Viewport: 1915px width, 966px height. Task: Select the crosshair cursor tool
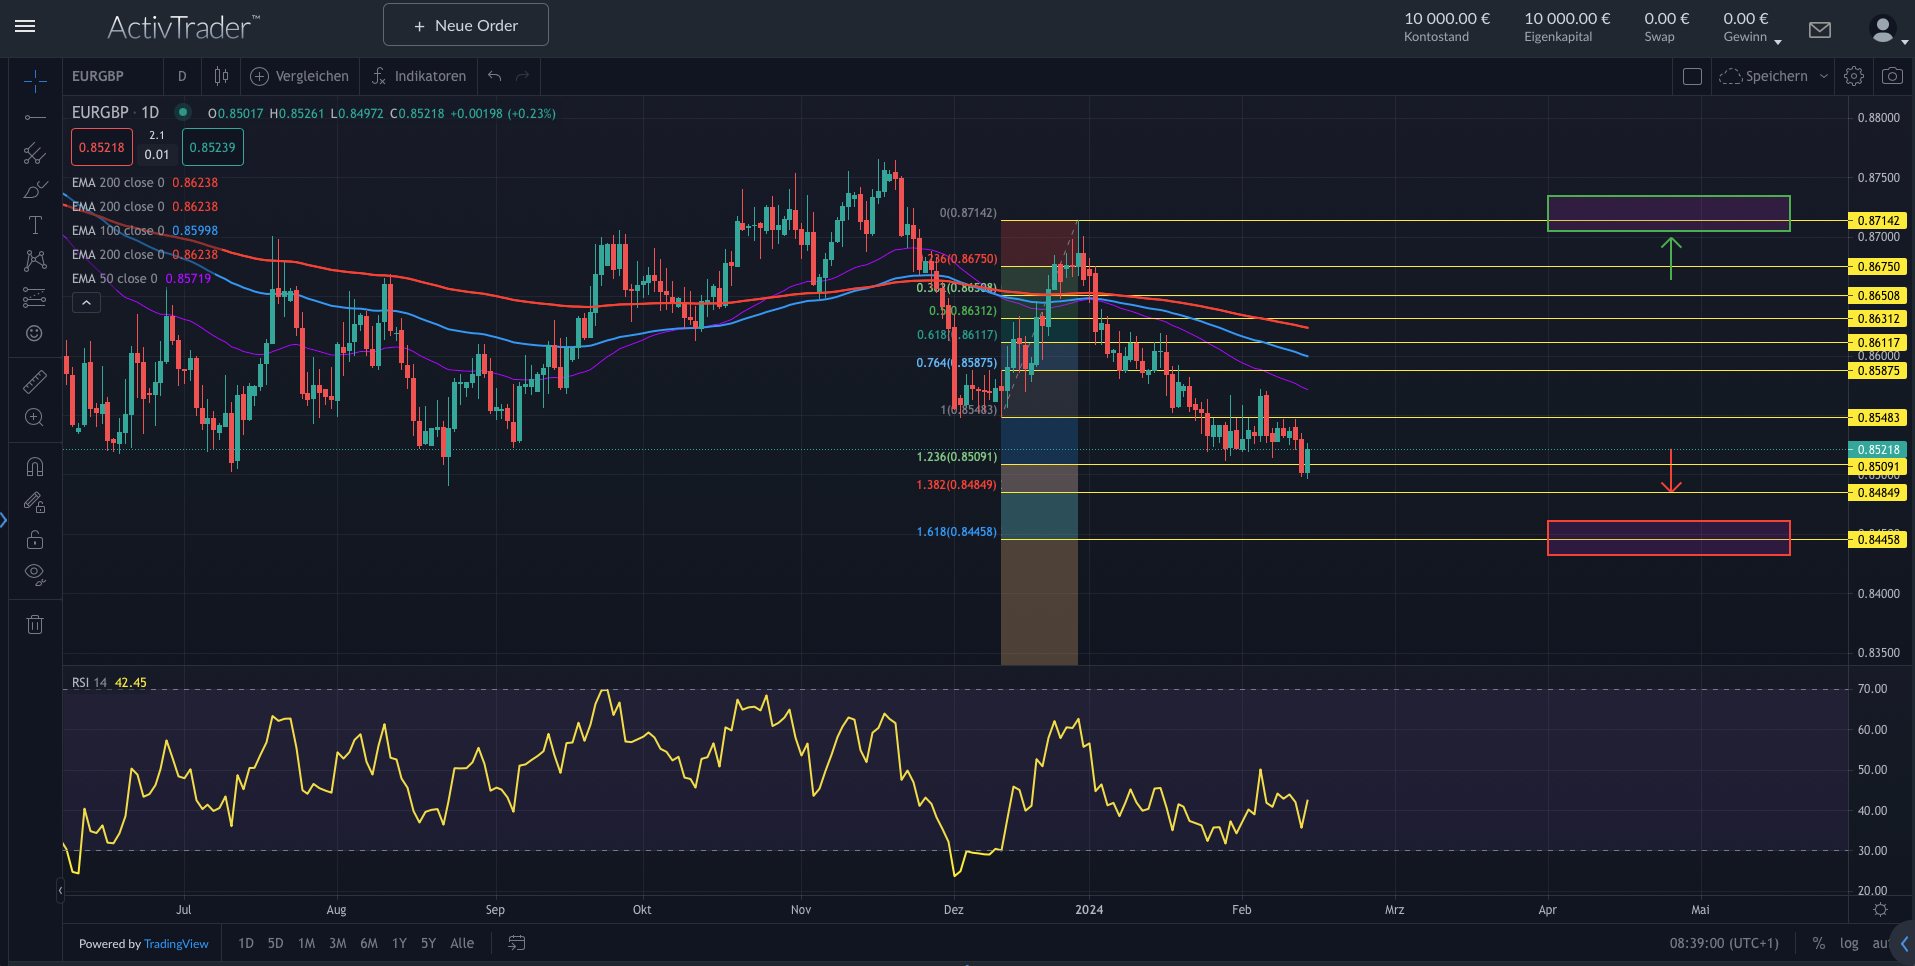[x=35, y=82]
